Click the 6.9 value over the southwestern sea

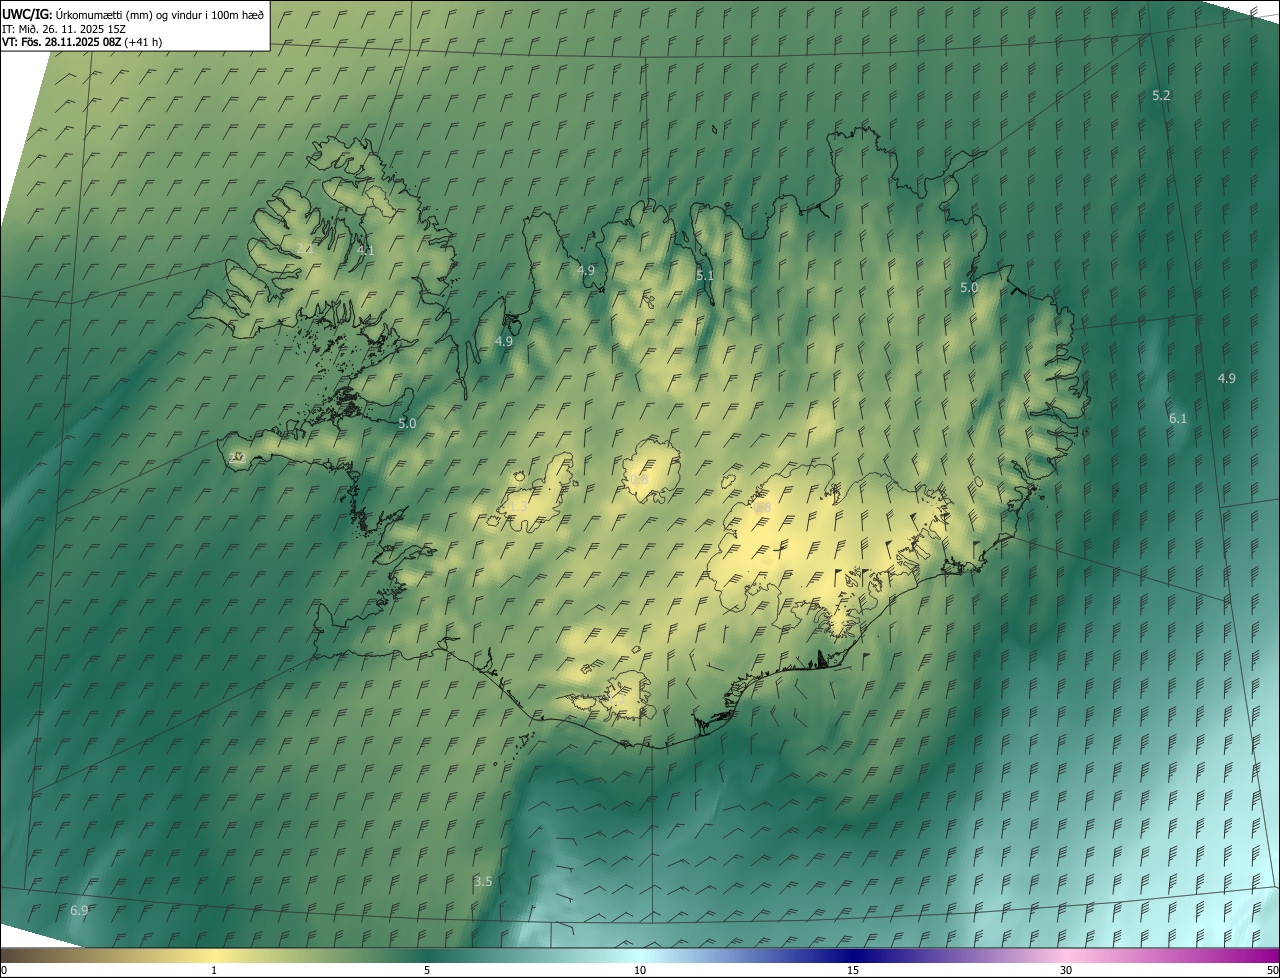(79, 910)
